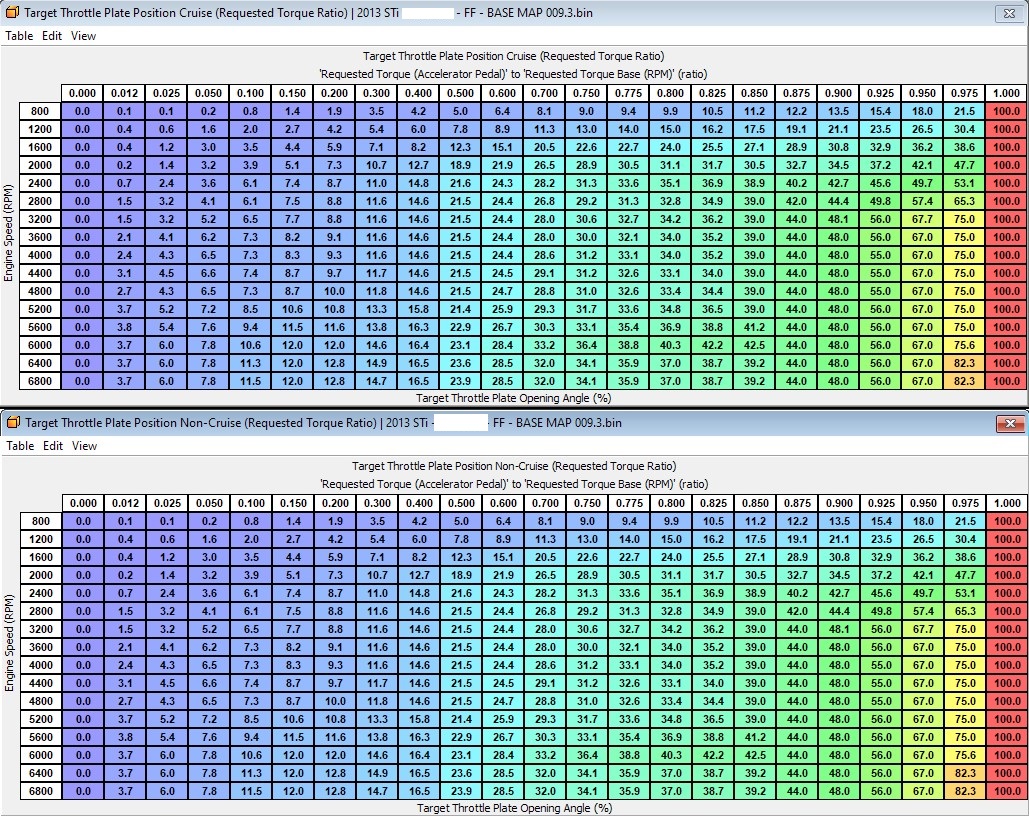
Task: Click the Cruise window's title bar icon
Action: pyautogui.click(x=12, y=13)
